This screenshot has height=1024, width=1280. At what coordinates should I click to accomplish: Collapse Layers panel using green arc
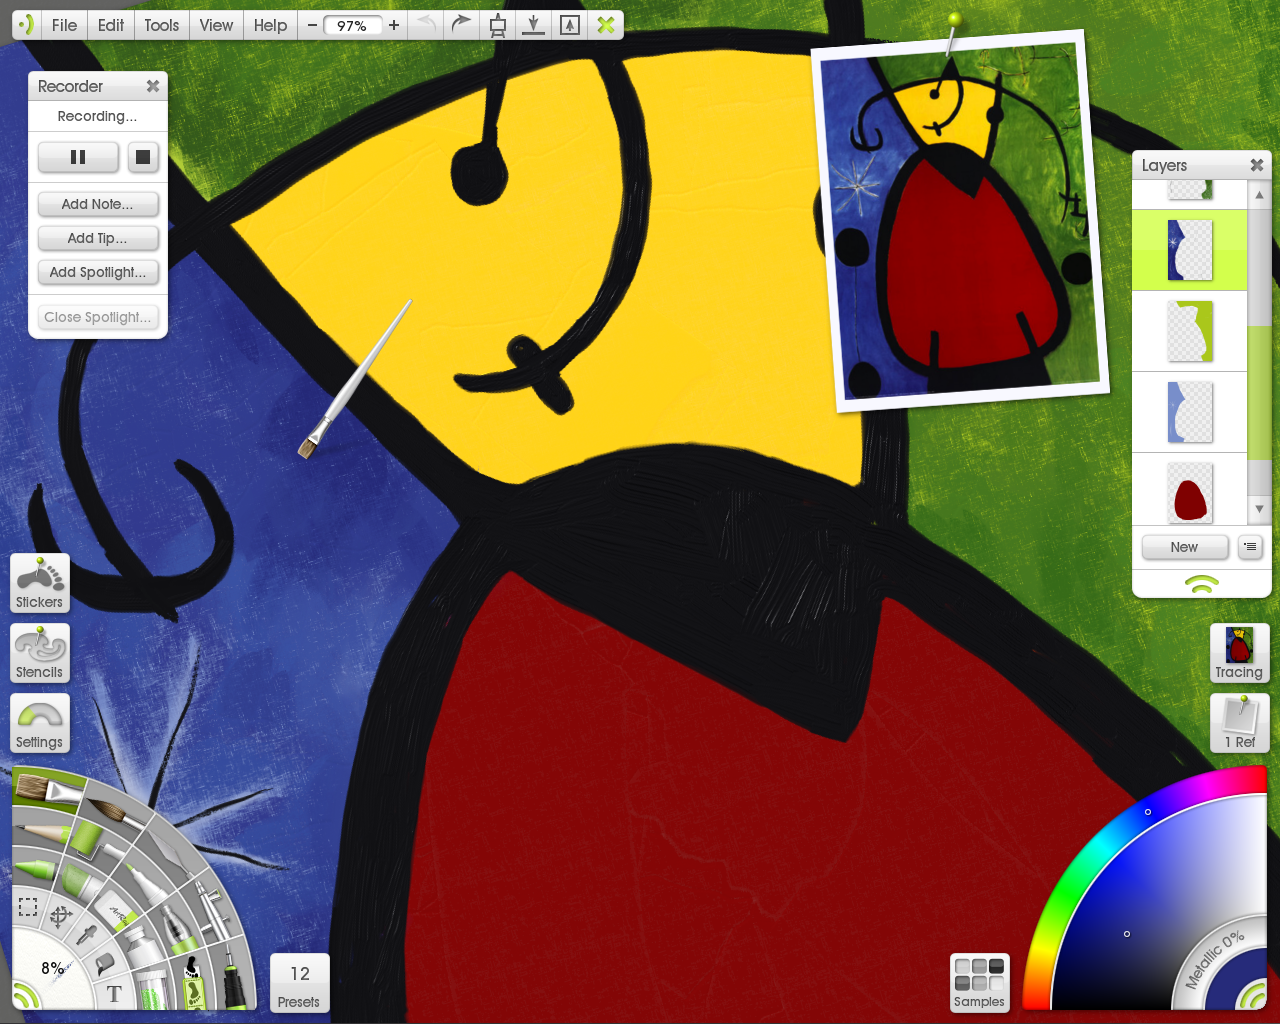pos(1202,584)
